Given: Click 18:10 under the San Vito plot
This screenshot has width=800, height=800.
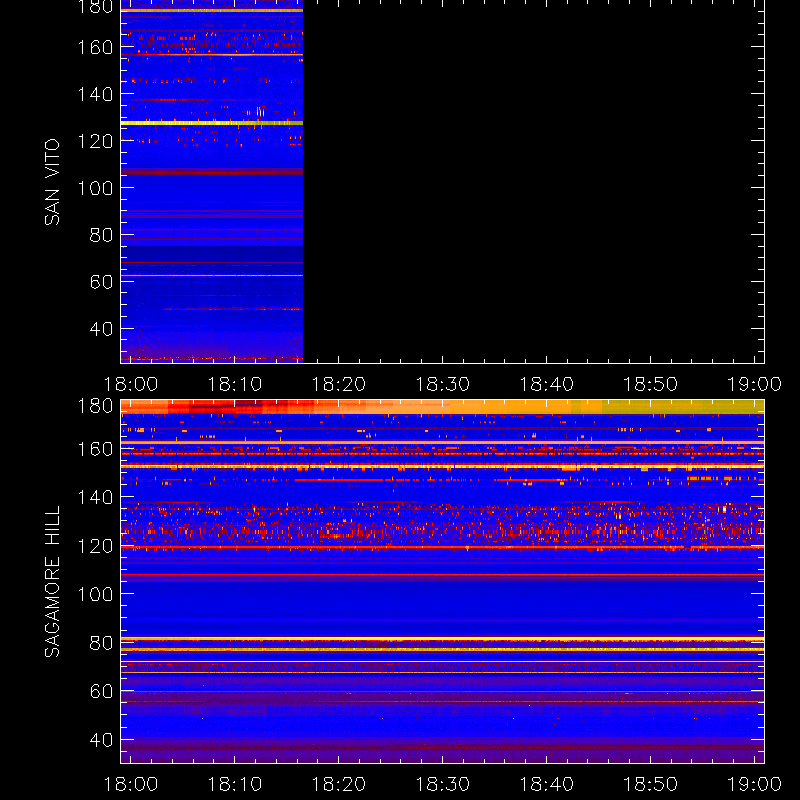Looking at the screenshot, I should (235, 384).
